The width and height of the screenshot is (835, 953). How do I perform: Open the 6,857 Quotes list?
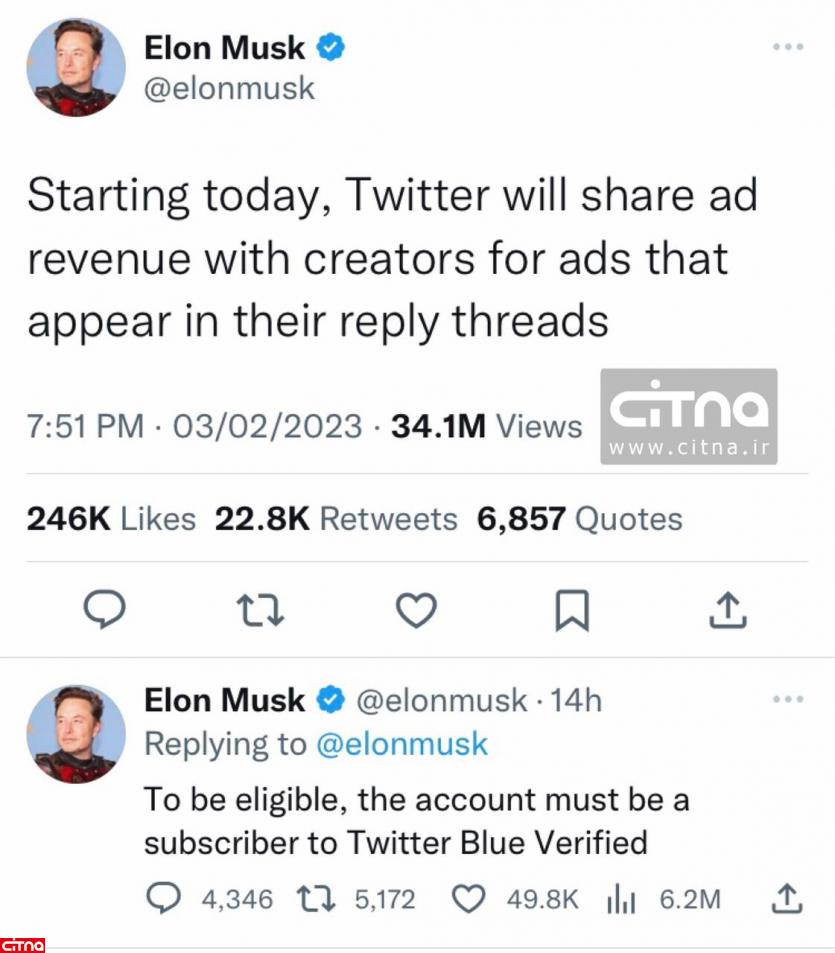579,519
